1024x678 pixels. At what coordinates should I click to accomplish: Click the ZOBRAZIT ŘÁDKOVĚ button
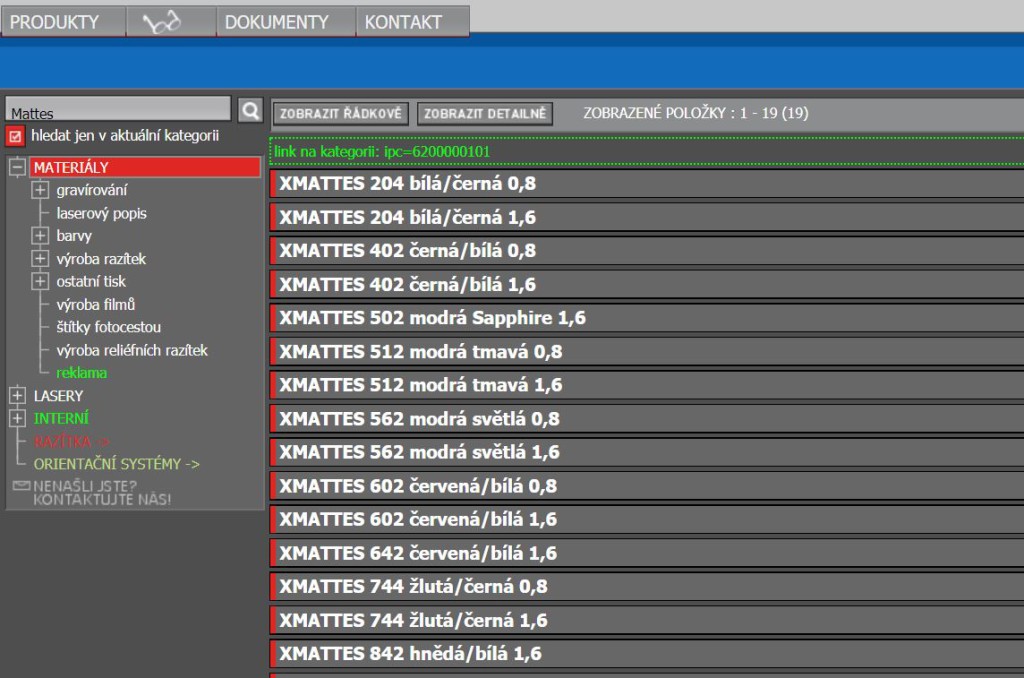pos(341,114)
